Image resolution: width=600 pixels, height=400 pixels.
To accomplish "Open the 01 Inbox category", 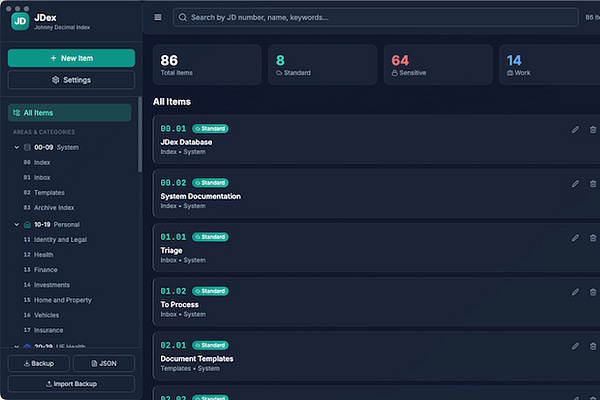I will click(x=37, y=177).
